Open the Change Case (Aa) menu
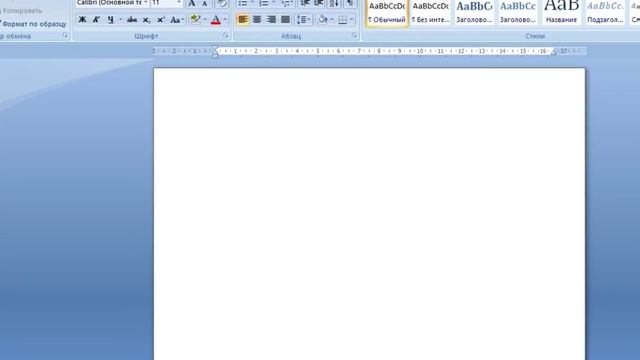This screenshot has height=360, width=640. click(x=177, y=20)
